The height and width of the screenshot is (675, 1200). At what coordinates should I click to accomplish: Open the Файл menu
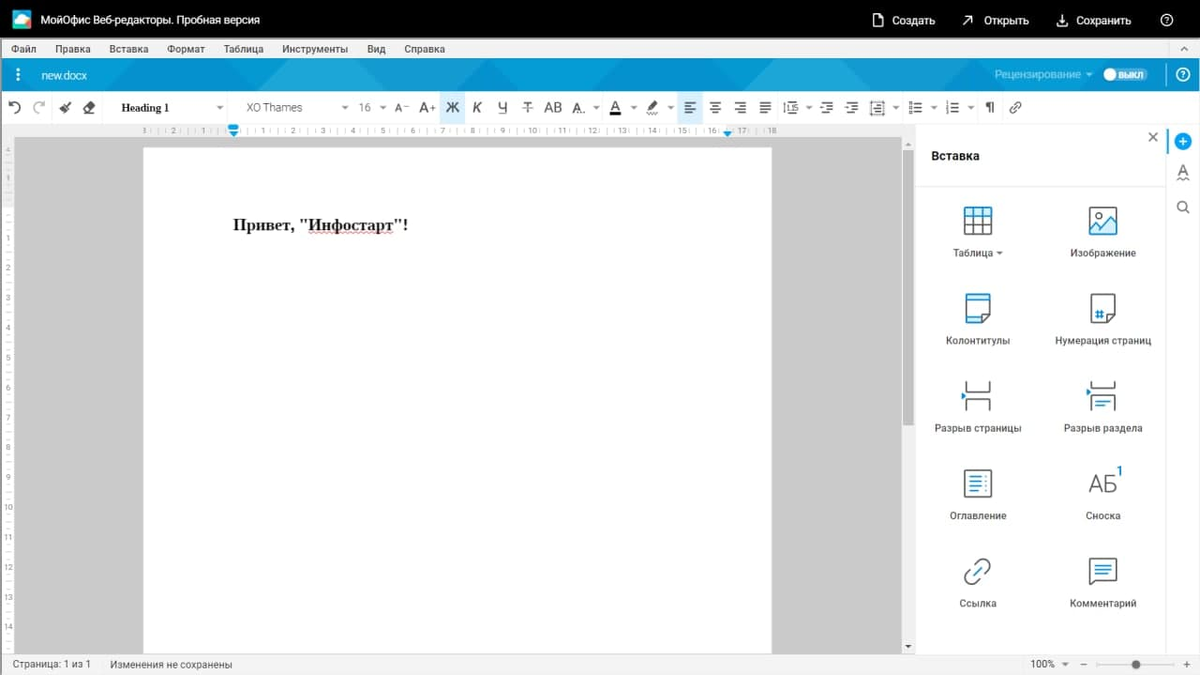[24, 49]
